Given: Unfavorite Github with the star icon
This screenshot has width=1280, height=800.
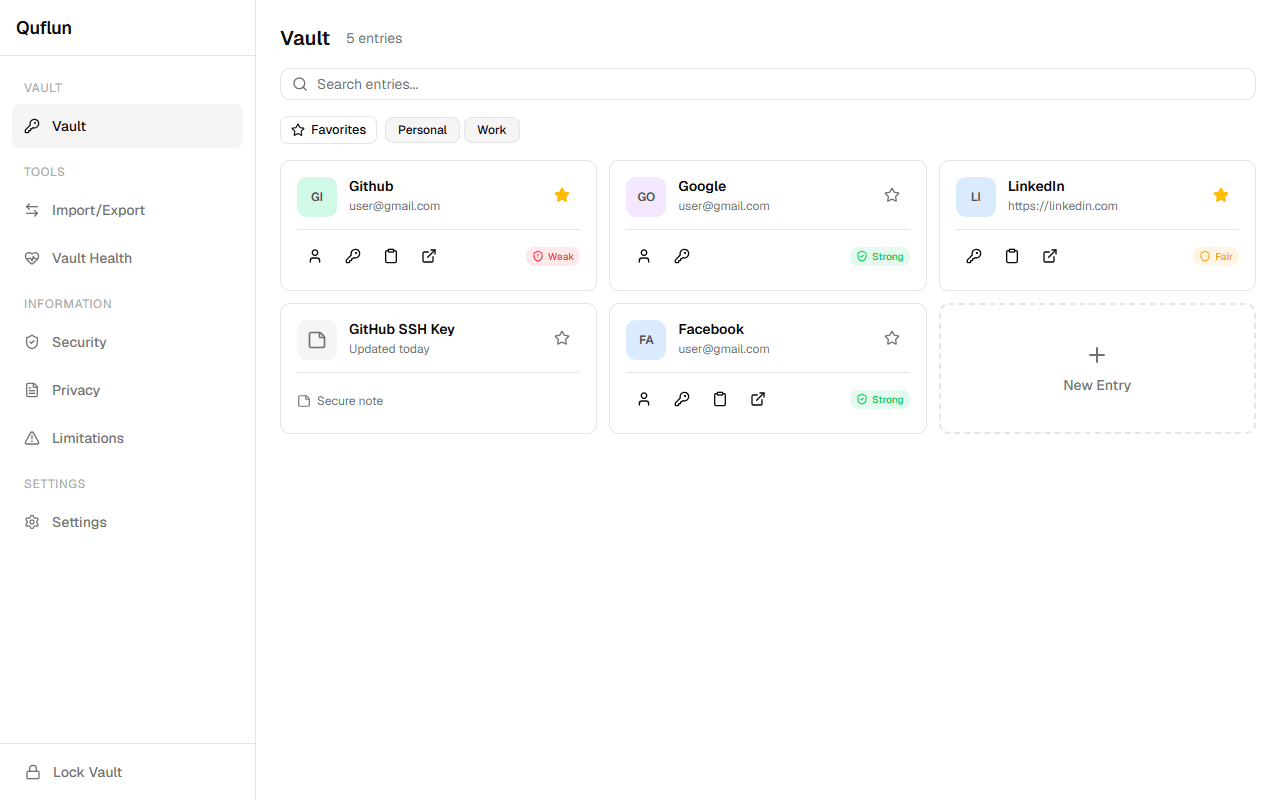Looking at the screenshot, I should (562, 195).
